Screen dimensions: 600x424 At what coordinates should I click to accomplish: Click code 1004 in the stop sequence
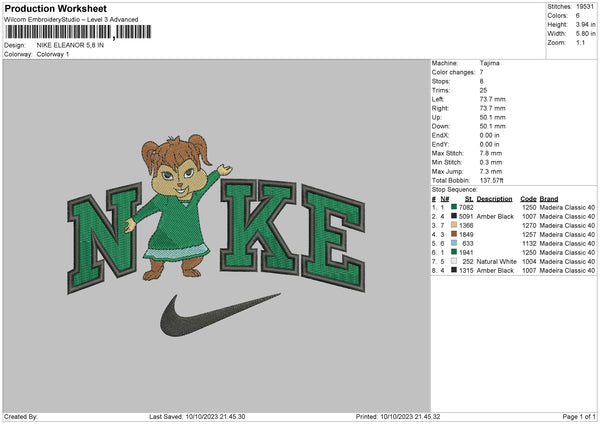tap(529, 261)
